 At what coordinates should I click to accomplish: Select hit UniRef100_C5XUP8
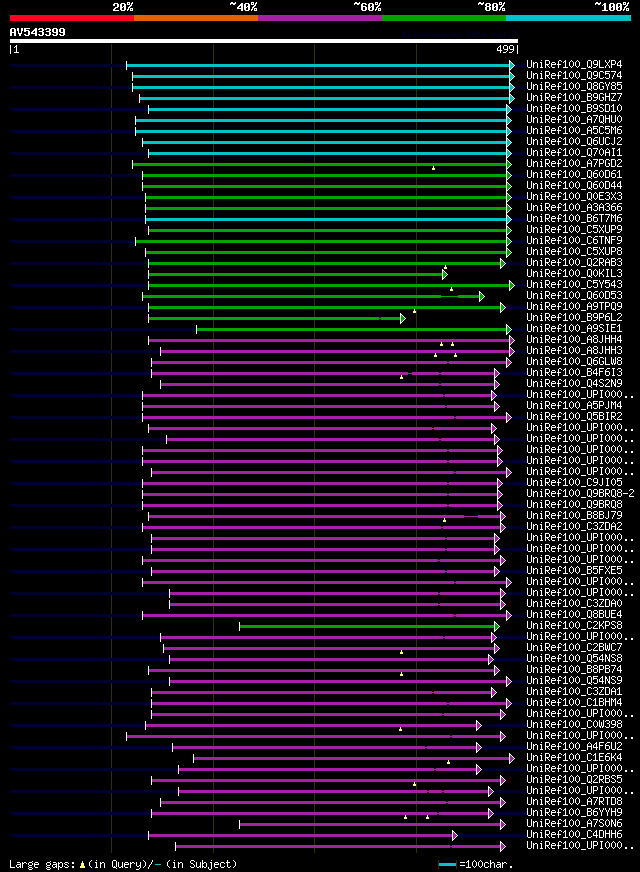(x=574, y=251)
